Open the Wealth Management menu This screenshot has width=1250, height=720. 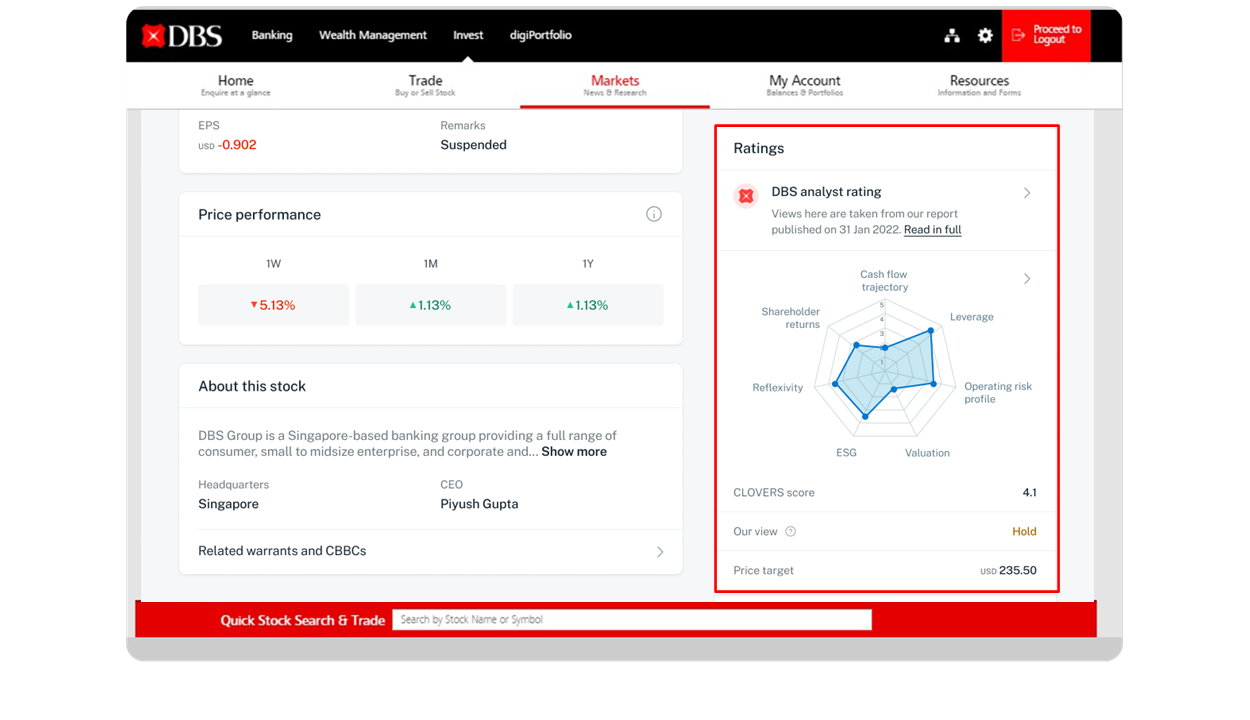[x=373, y=35]
